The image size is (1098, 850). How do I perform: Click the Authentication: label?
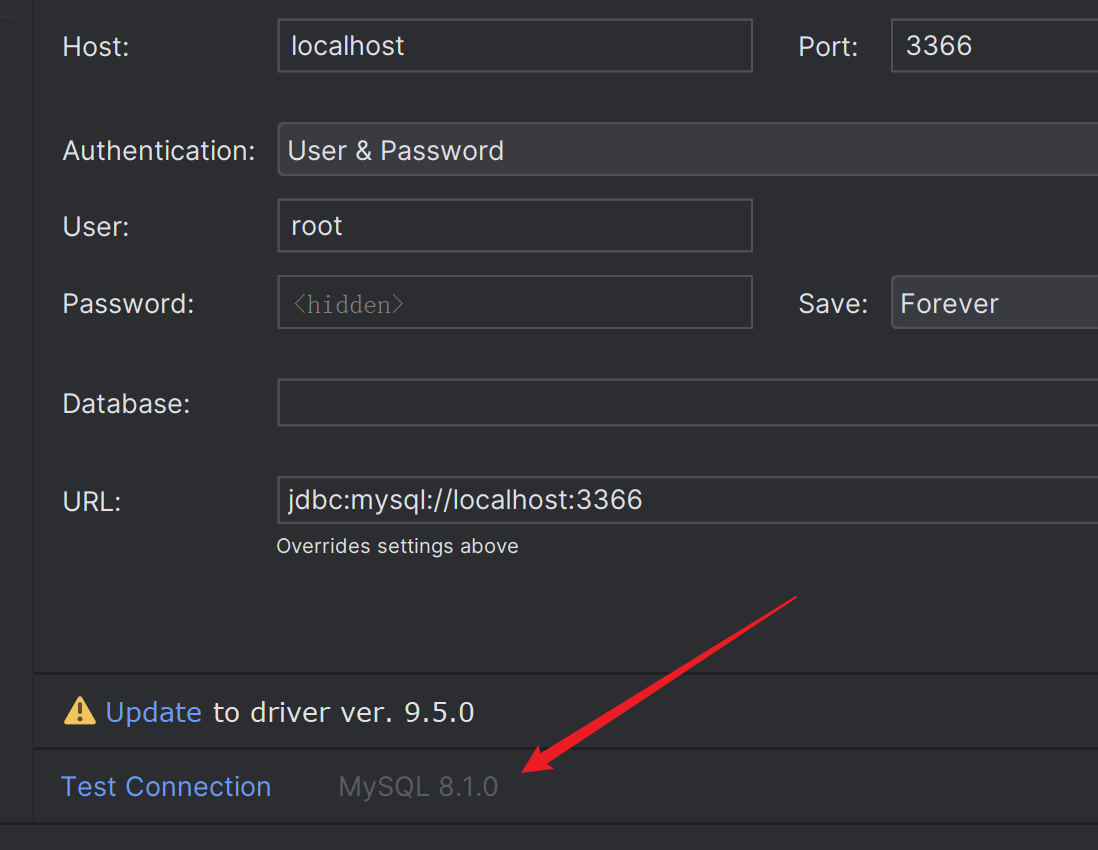pos(159,151)
